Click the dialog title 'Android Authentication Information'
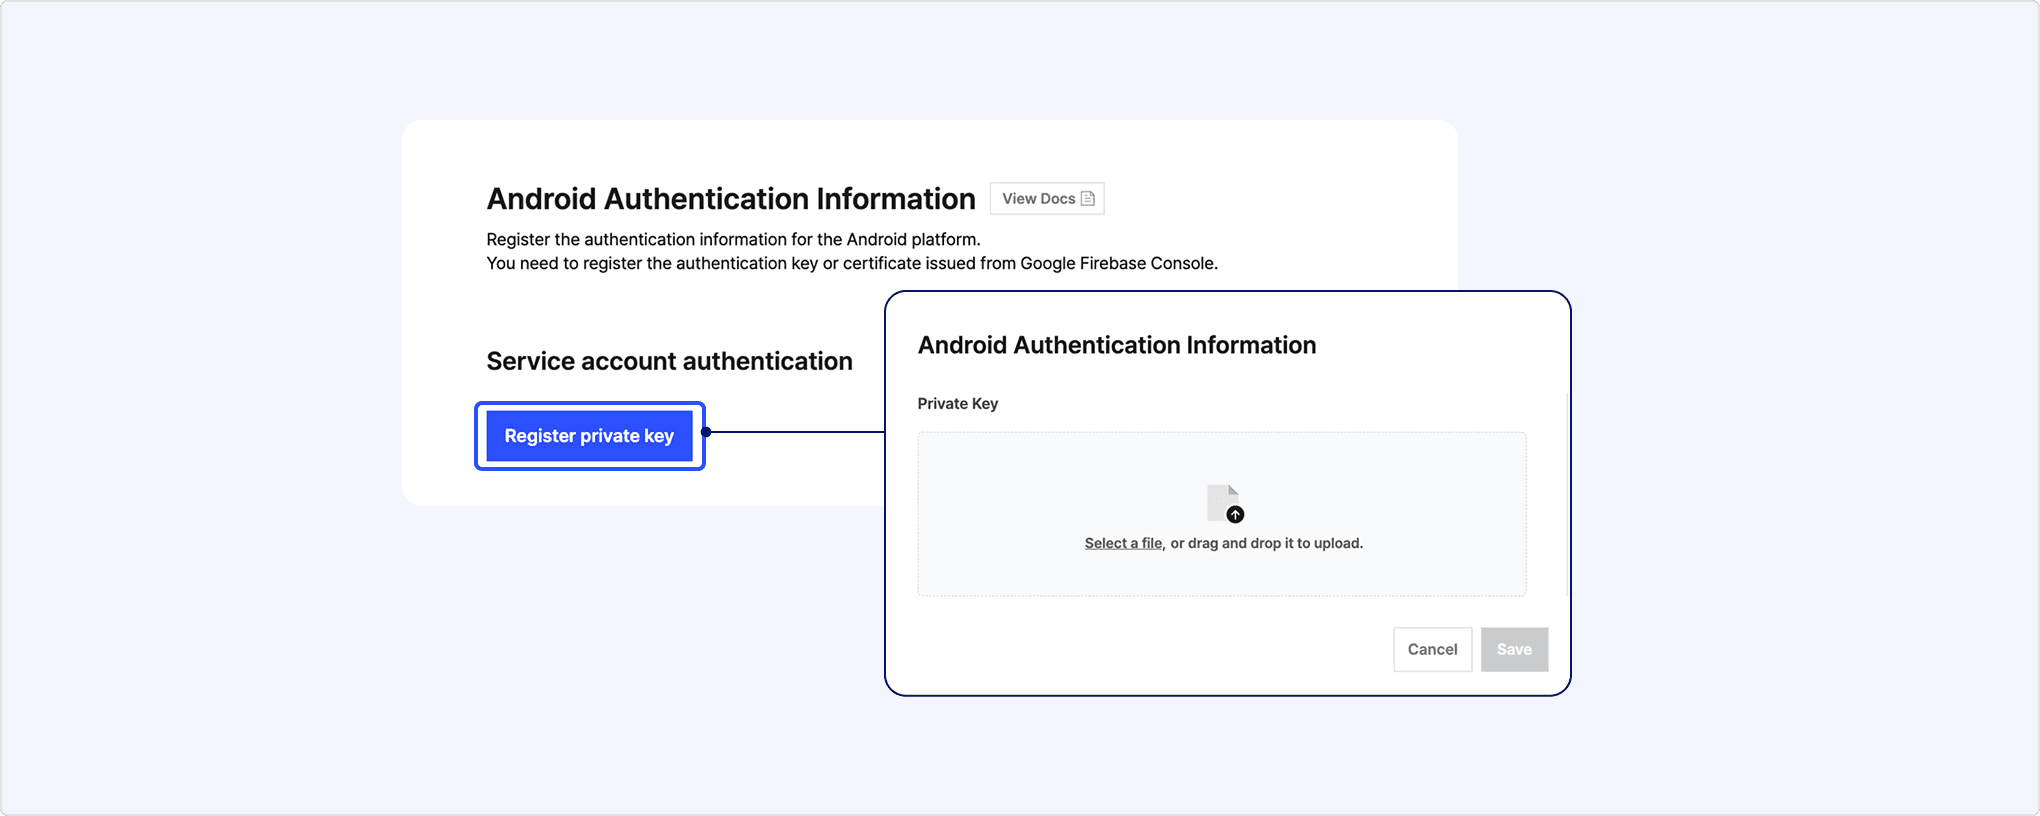The height and width of the screenshot is (816, 2040). [1116, 345]
